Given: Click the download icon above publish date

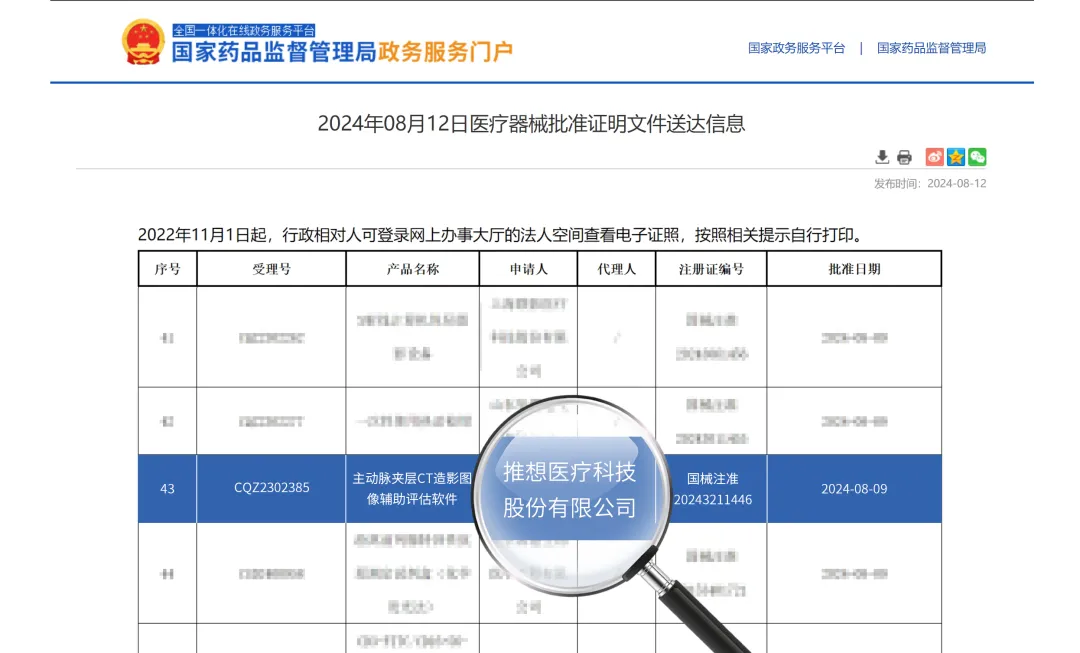Looking at the screenshot, I should click(x=882, y=157).
